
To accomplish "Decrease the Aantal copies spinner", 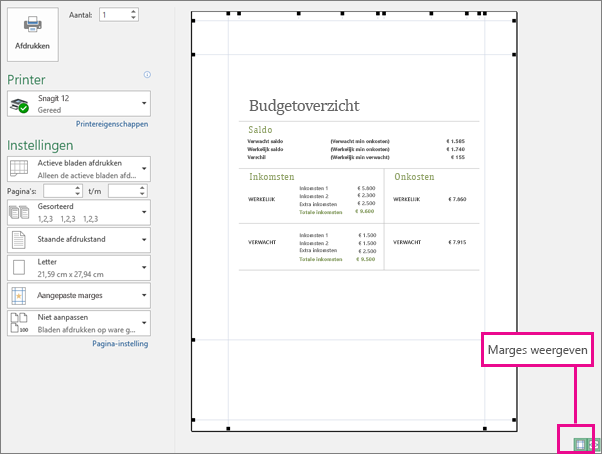I will pos(133,17).
